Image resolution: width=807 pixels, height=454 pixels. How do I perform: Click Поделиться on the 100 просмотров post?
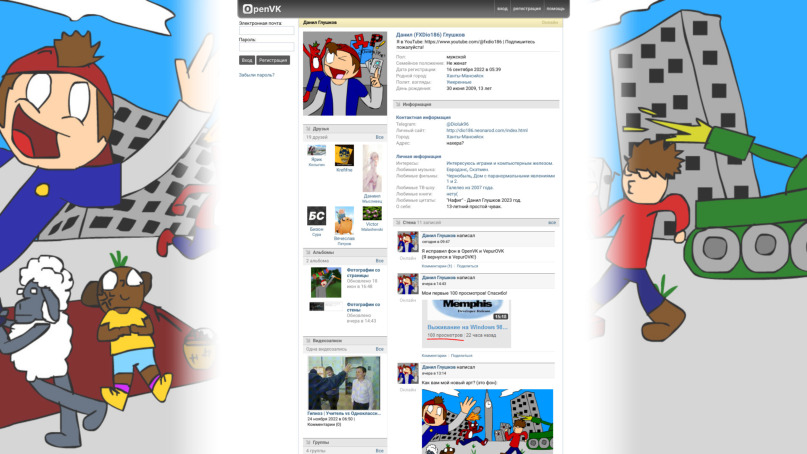point(462,356)
